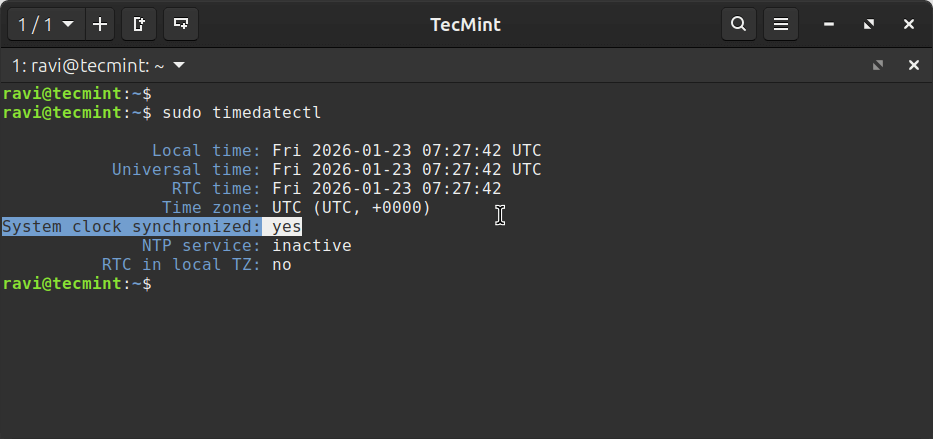Add a new terminal tab with plus
Screen dimensions: 933x439
[x=100, y=24]
